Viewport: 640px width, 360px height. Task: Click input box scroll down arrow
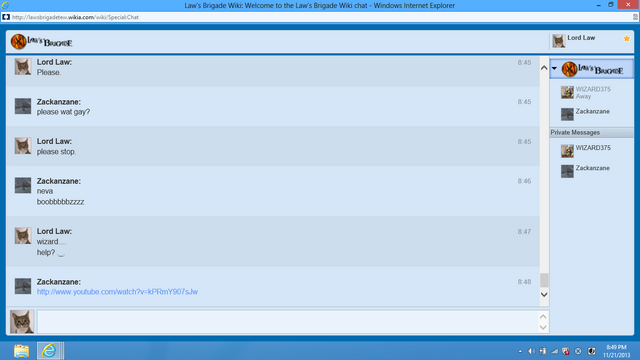click(543, 327)
